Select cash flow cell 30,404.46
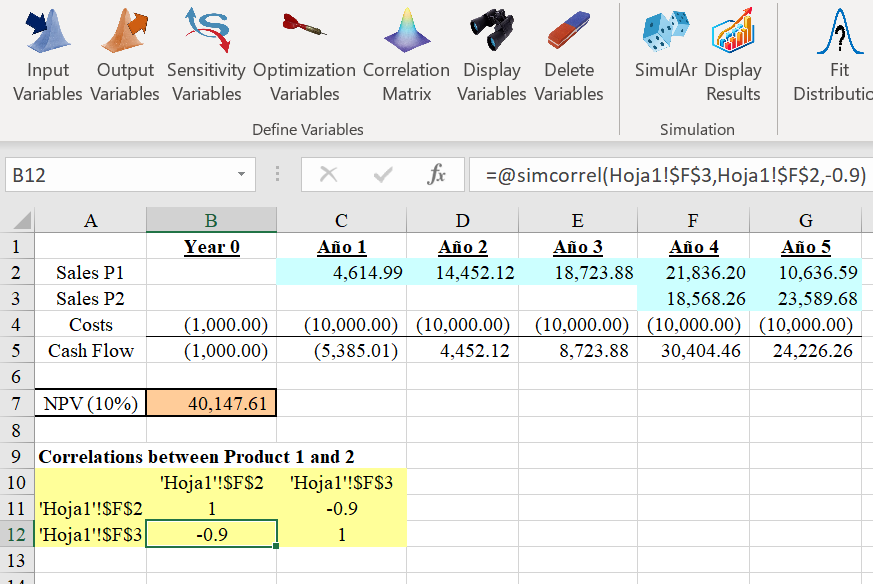The image size is (873, 584). 693,351
